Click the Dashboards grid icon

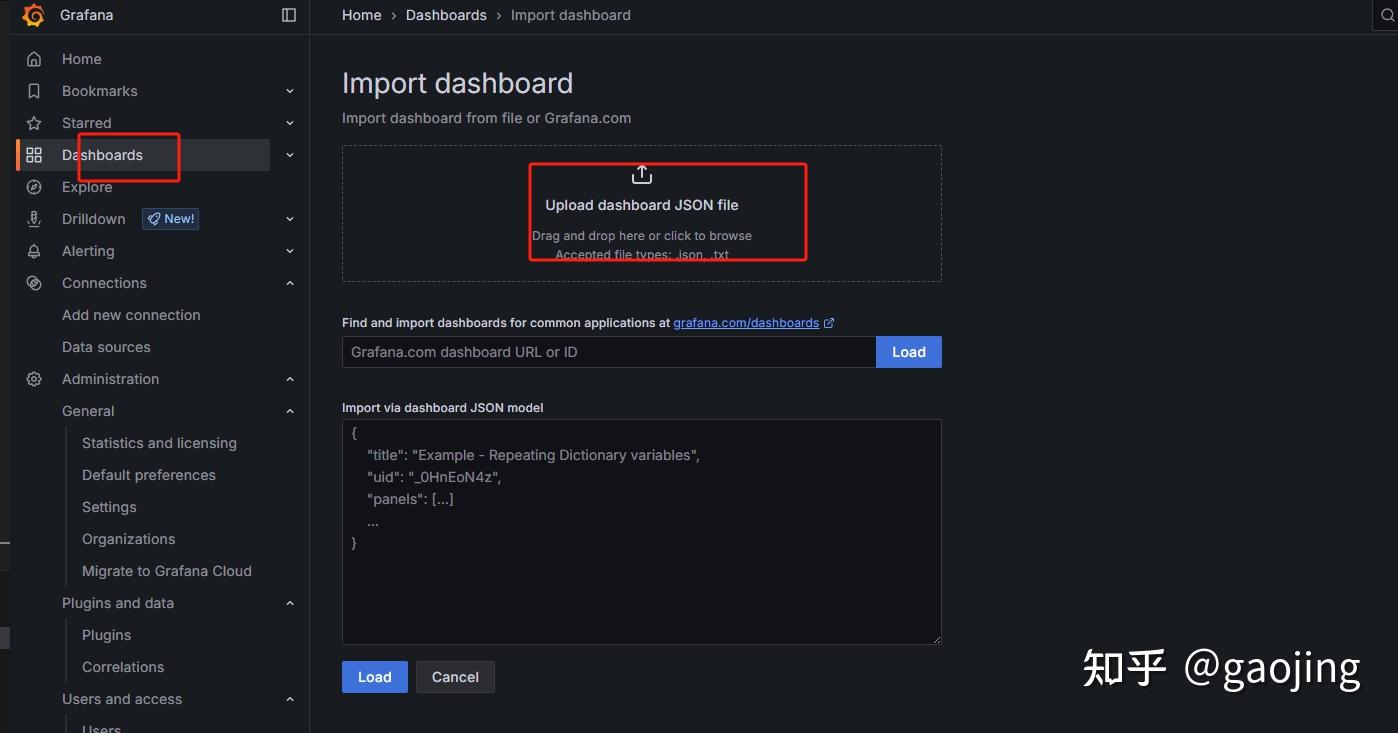coord(34,155)
